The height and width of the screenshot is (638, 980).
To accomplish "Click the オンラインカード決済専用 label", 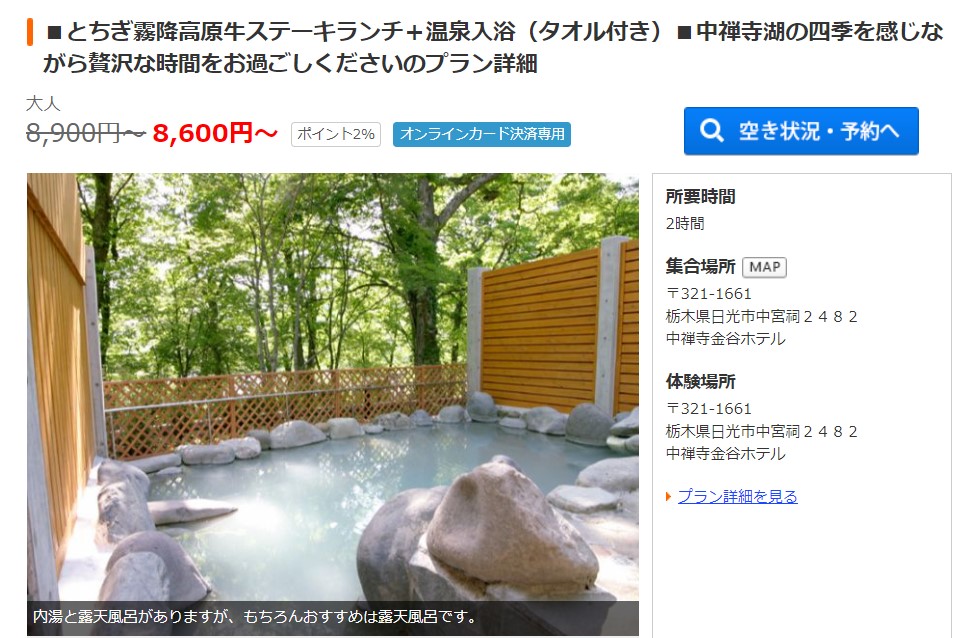I will pos(482,134).
